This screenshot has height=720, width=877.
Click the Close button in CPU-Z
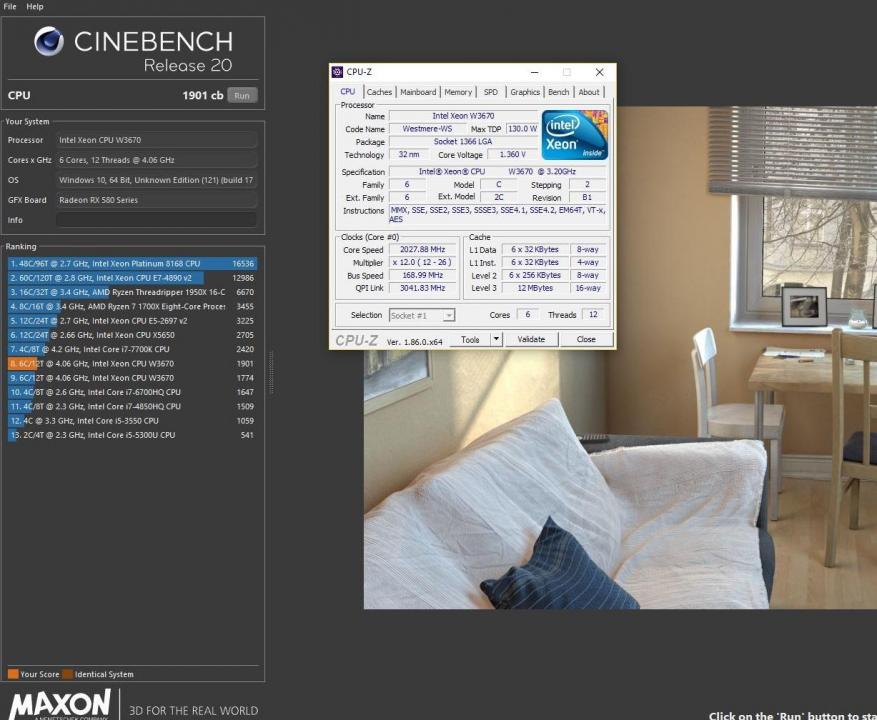tap(586, 340)
